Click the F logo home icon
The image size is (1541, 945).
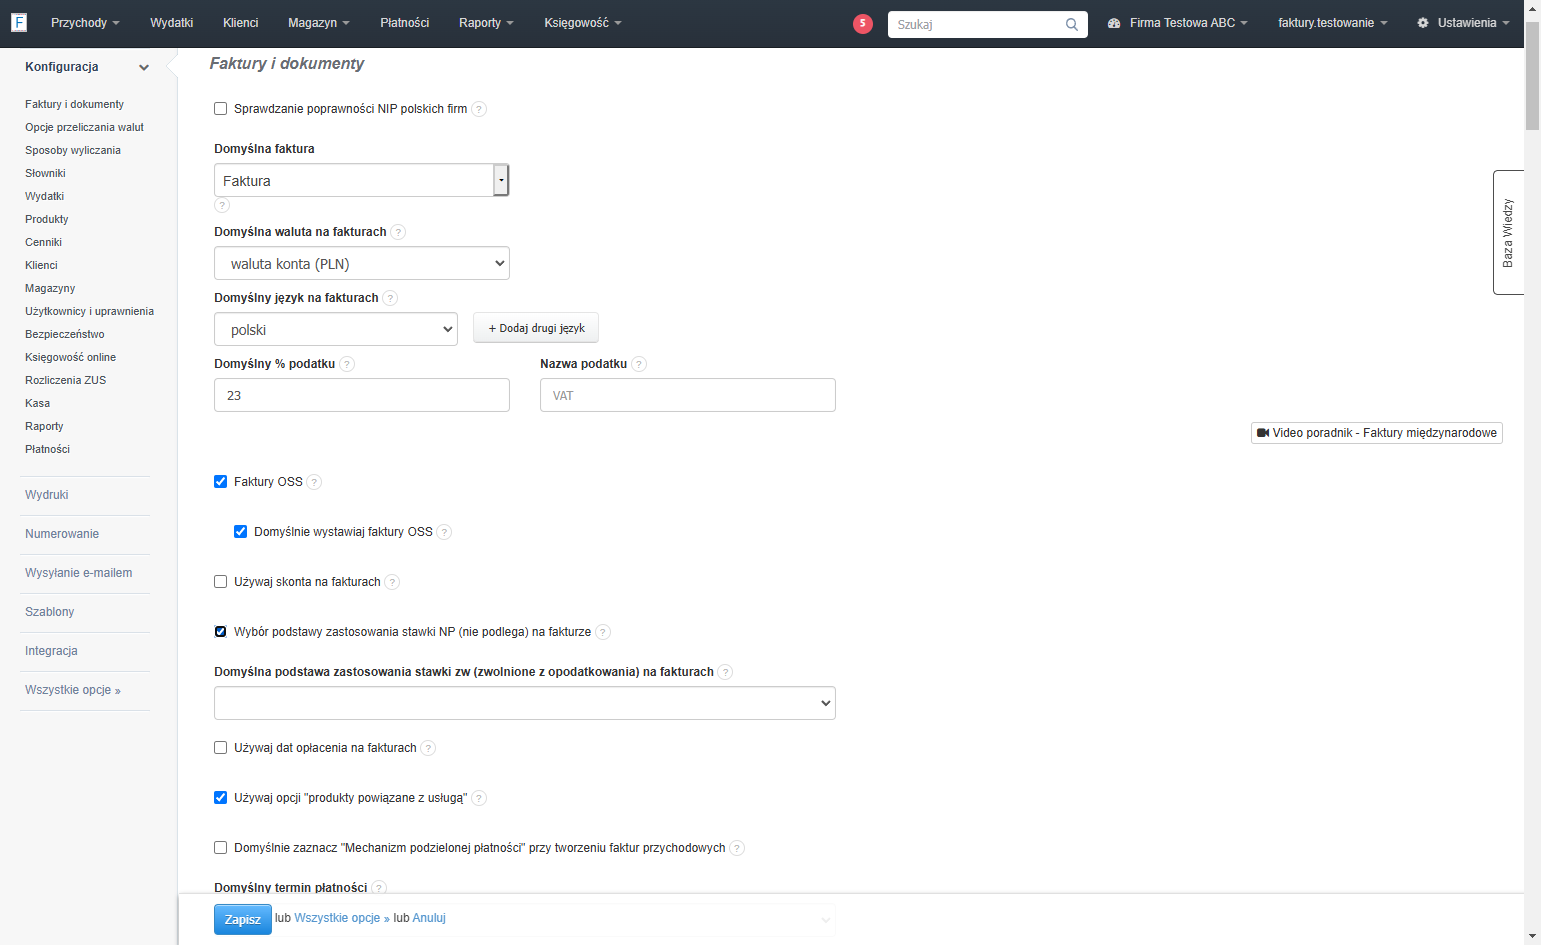coord(19,22)
